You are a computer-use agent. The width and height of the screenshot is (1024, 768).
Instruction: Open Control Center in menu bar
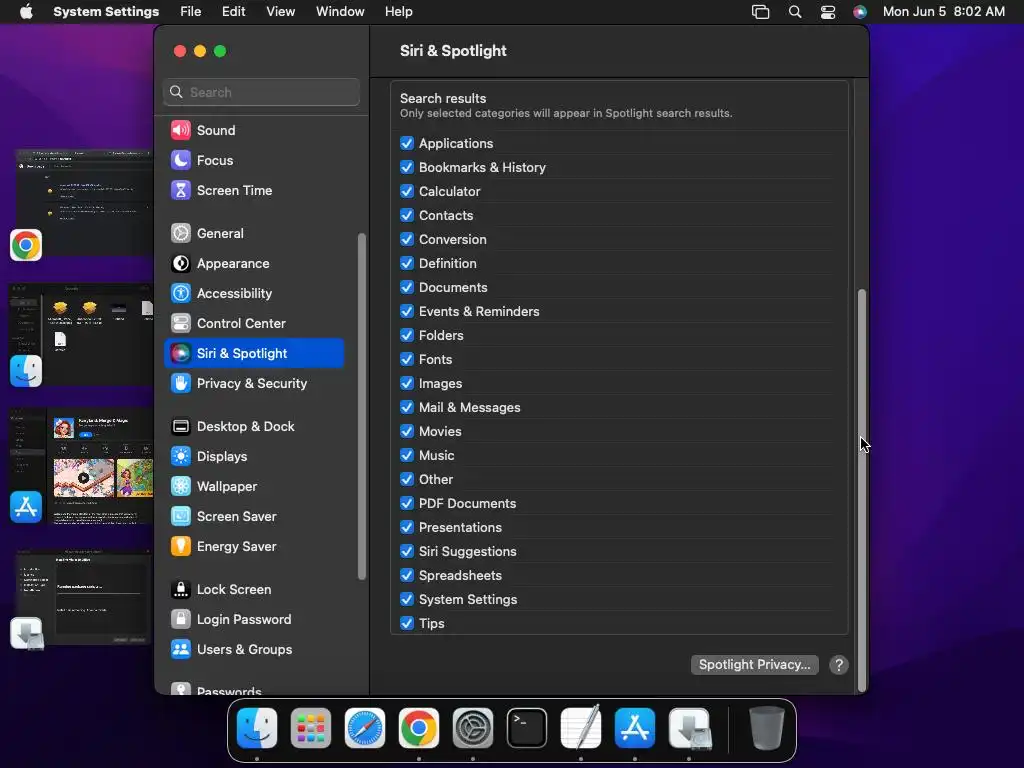tap(827, 12)
